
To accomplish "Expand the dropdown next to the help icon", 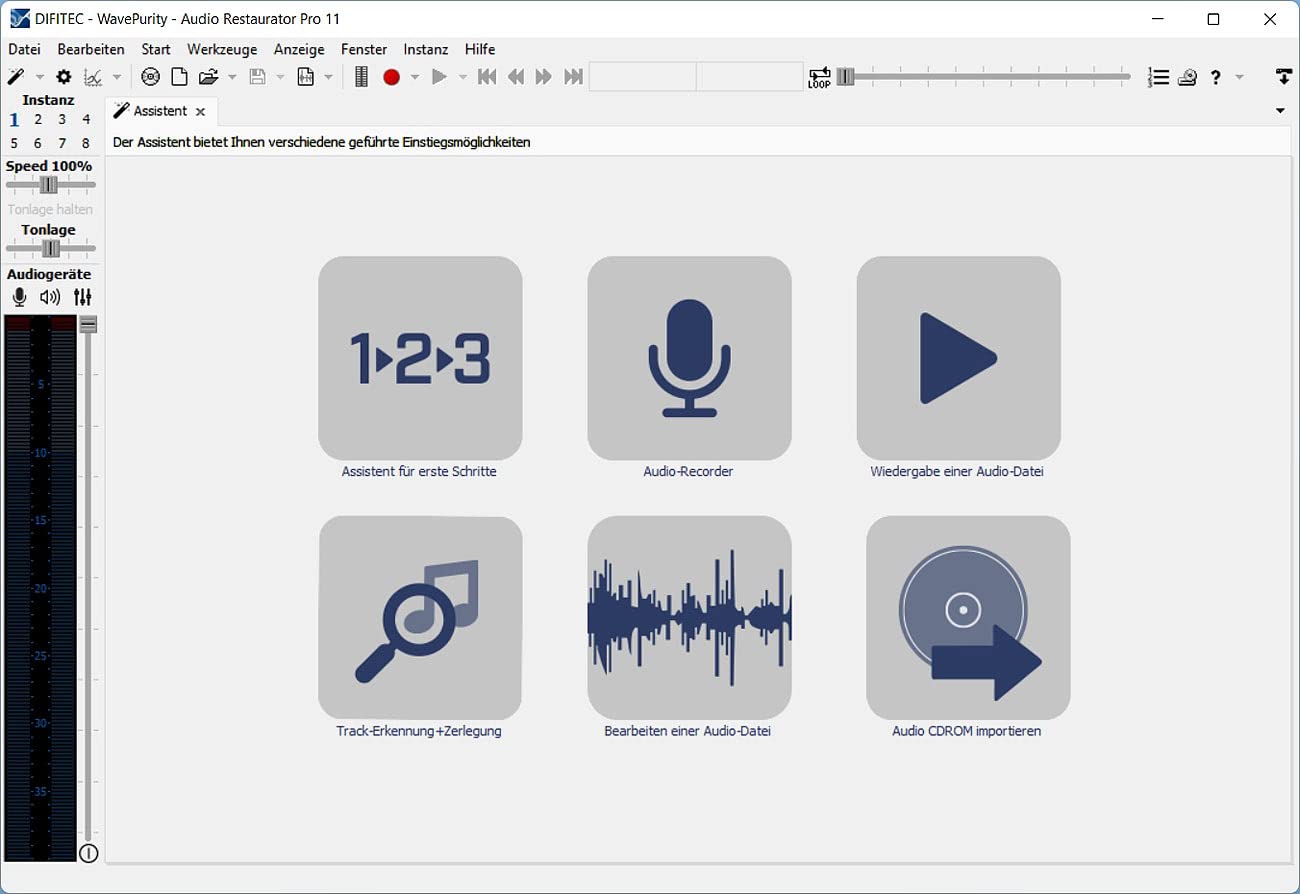I will pyautogui.click(x=1240, y=77).
